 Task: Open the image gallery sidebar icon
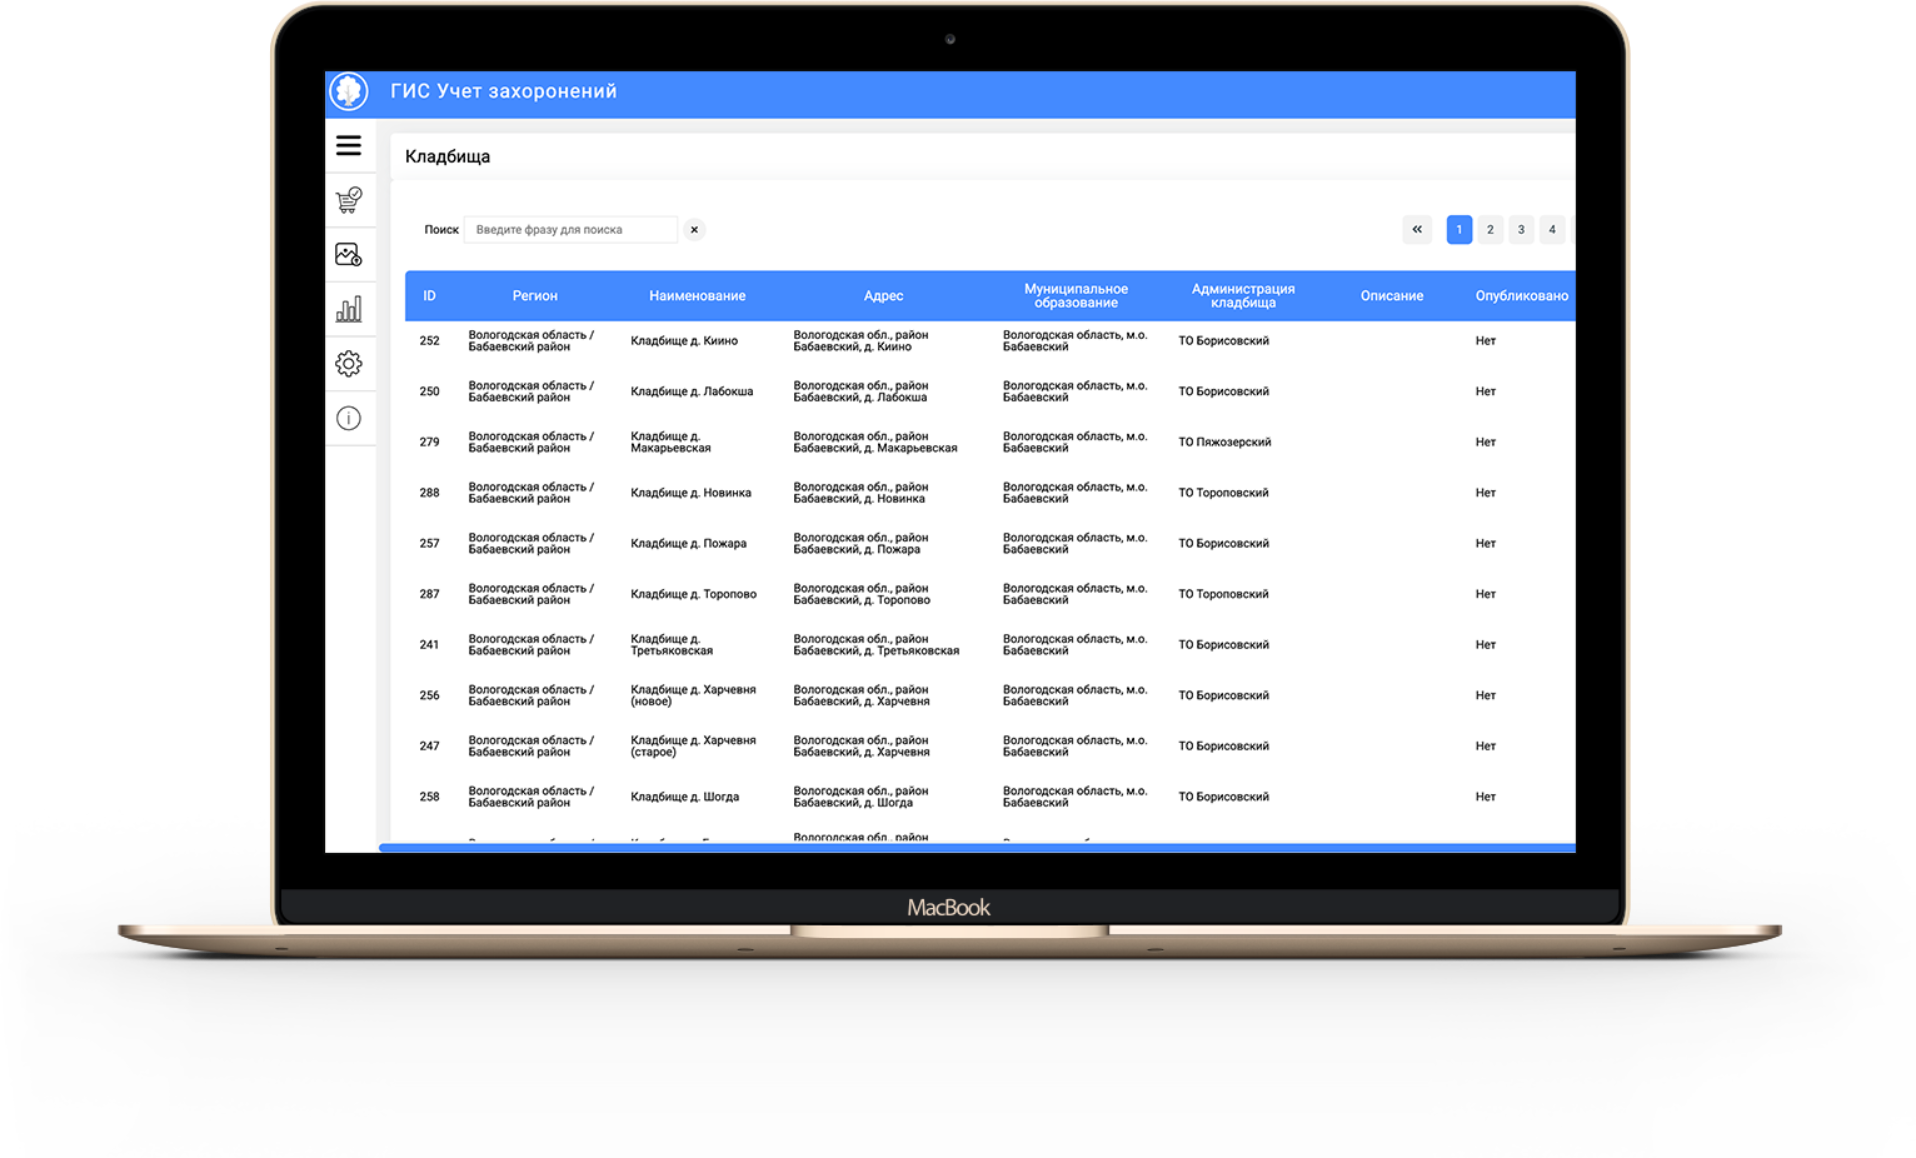tap(348, 255)
